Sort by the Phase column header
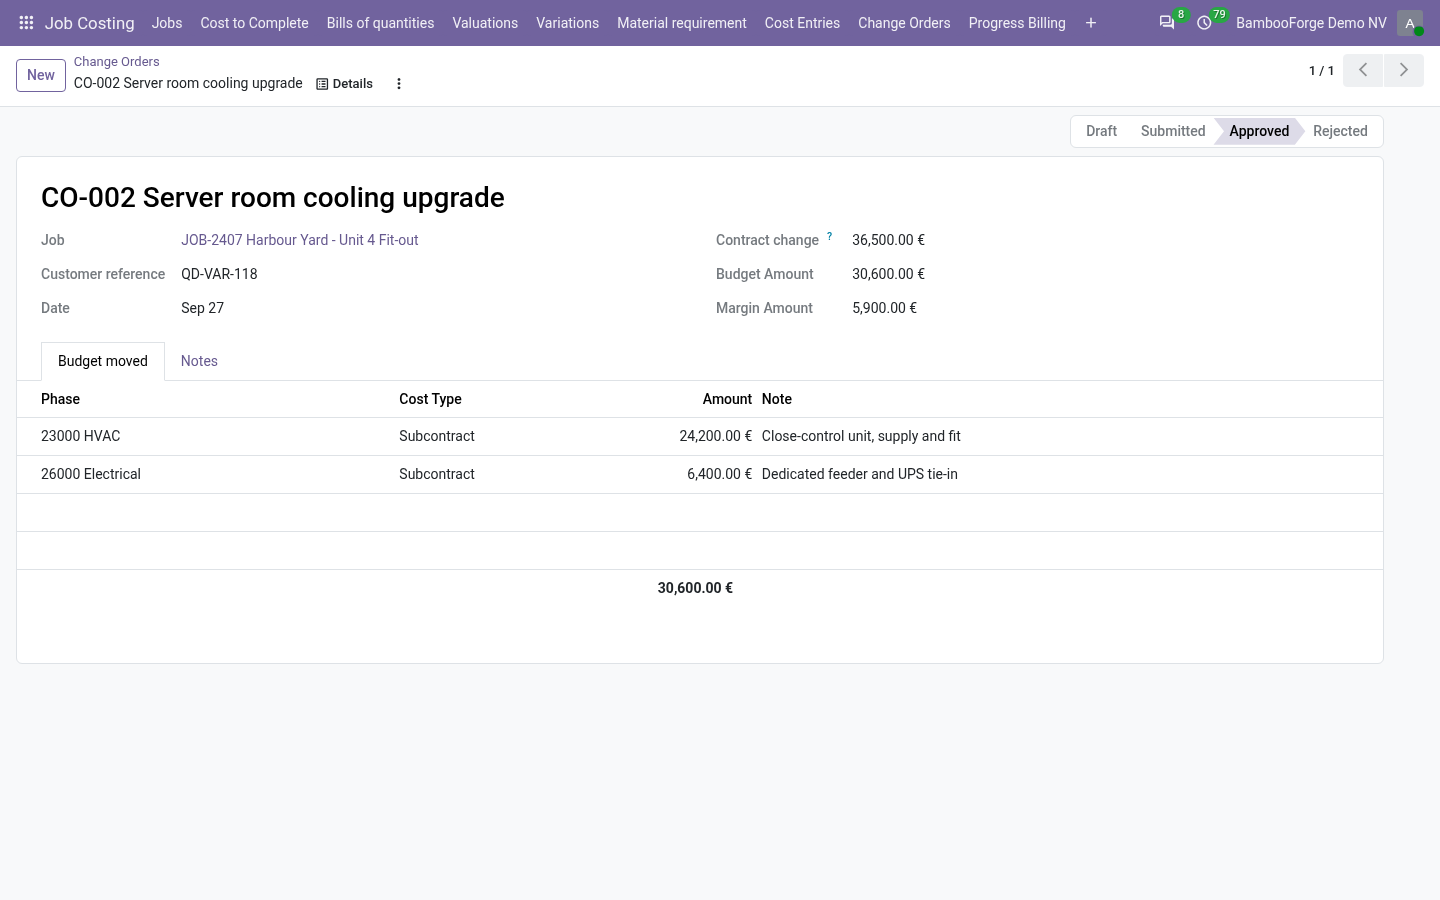This screenshot has height=900, width=1440. [x=60, y=399]
